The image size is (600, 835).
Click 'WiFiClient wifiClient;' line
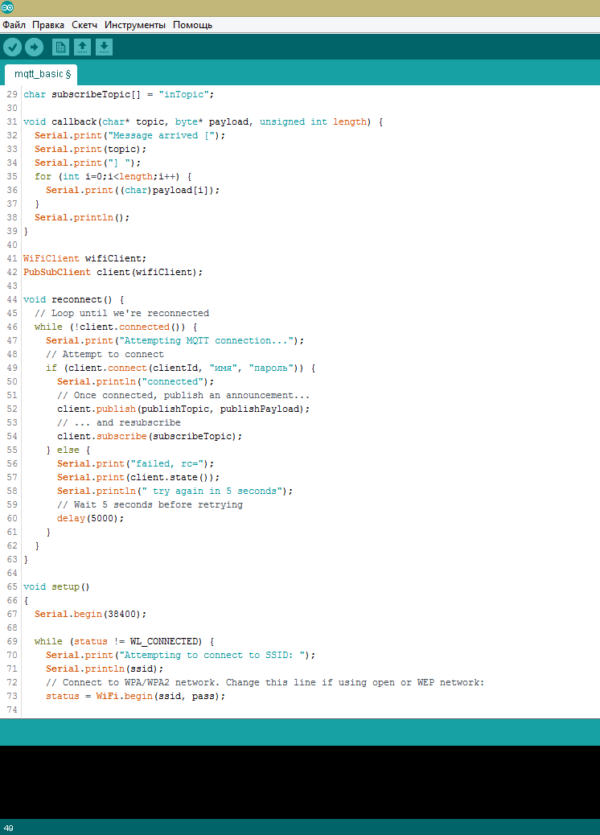[85, 258]
